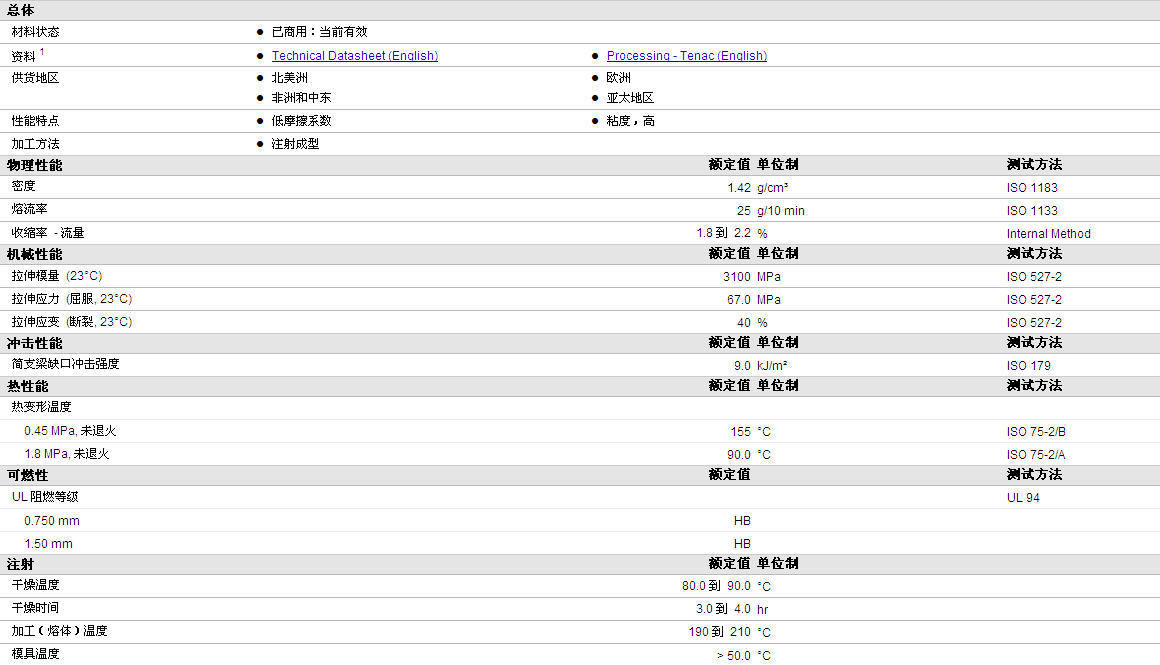Viewport: 1160px width, 665px height.
Task: Click the 80.0 到 90.0 drying temperature
Action: click(716, 586)
